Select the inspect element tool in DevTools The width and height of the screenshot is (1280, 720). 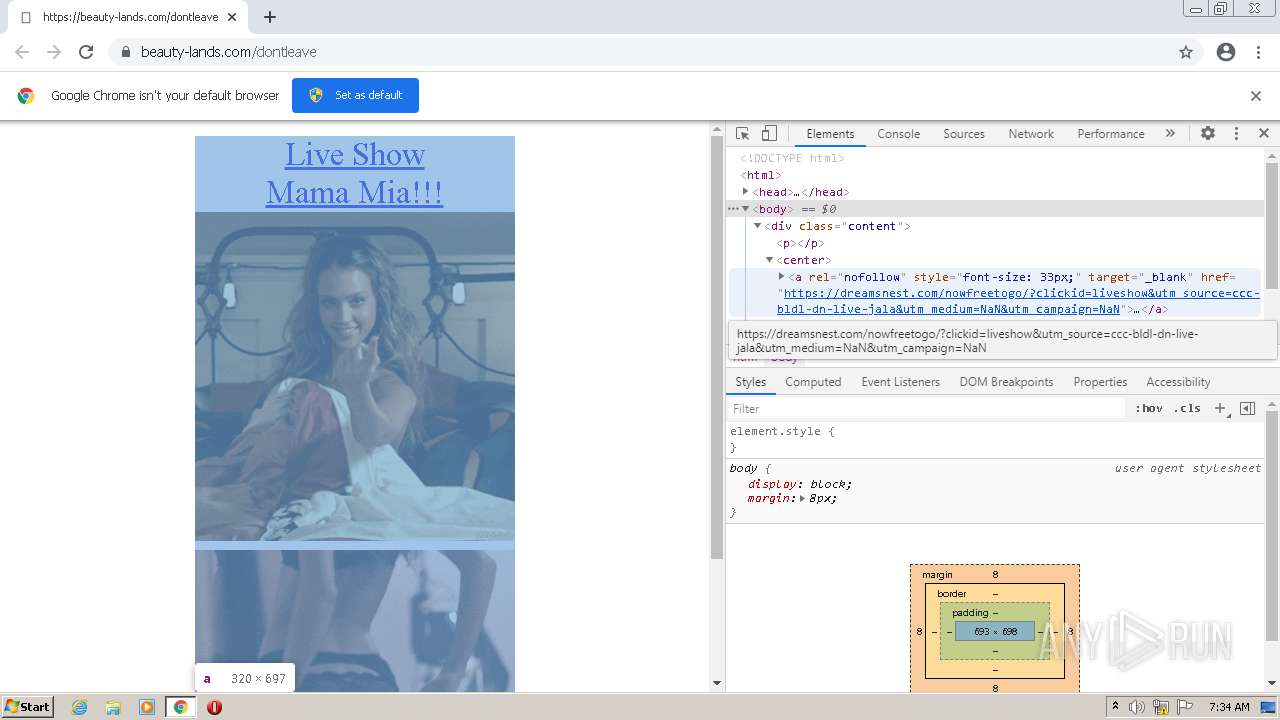[x=742, y=133]
